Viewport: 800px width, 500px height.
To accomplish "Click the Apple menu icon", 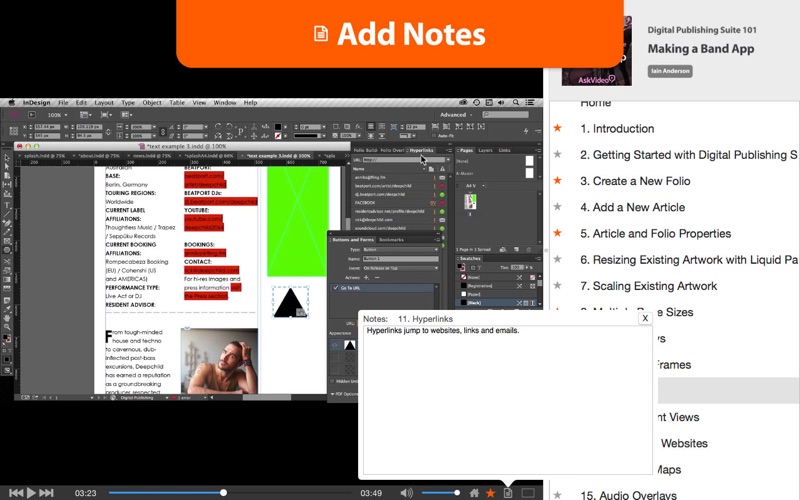I will click(x=11, y=103).
